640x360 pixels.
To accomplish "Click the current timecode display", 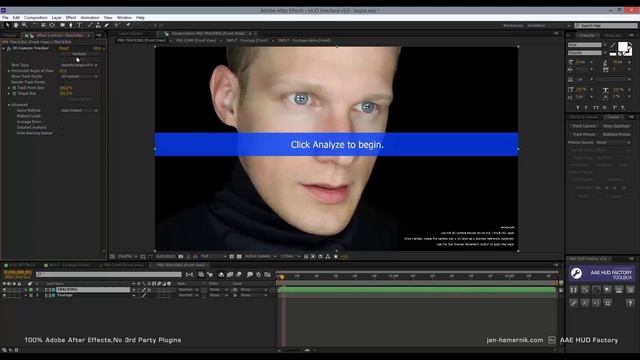I will pos(18,272).
